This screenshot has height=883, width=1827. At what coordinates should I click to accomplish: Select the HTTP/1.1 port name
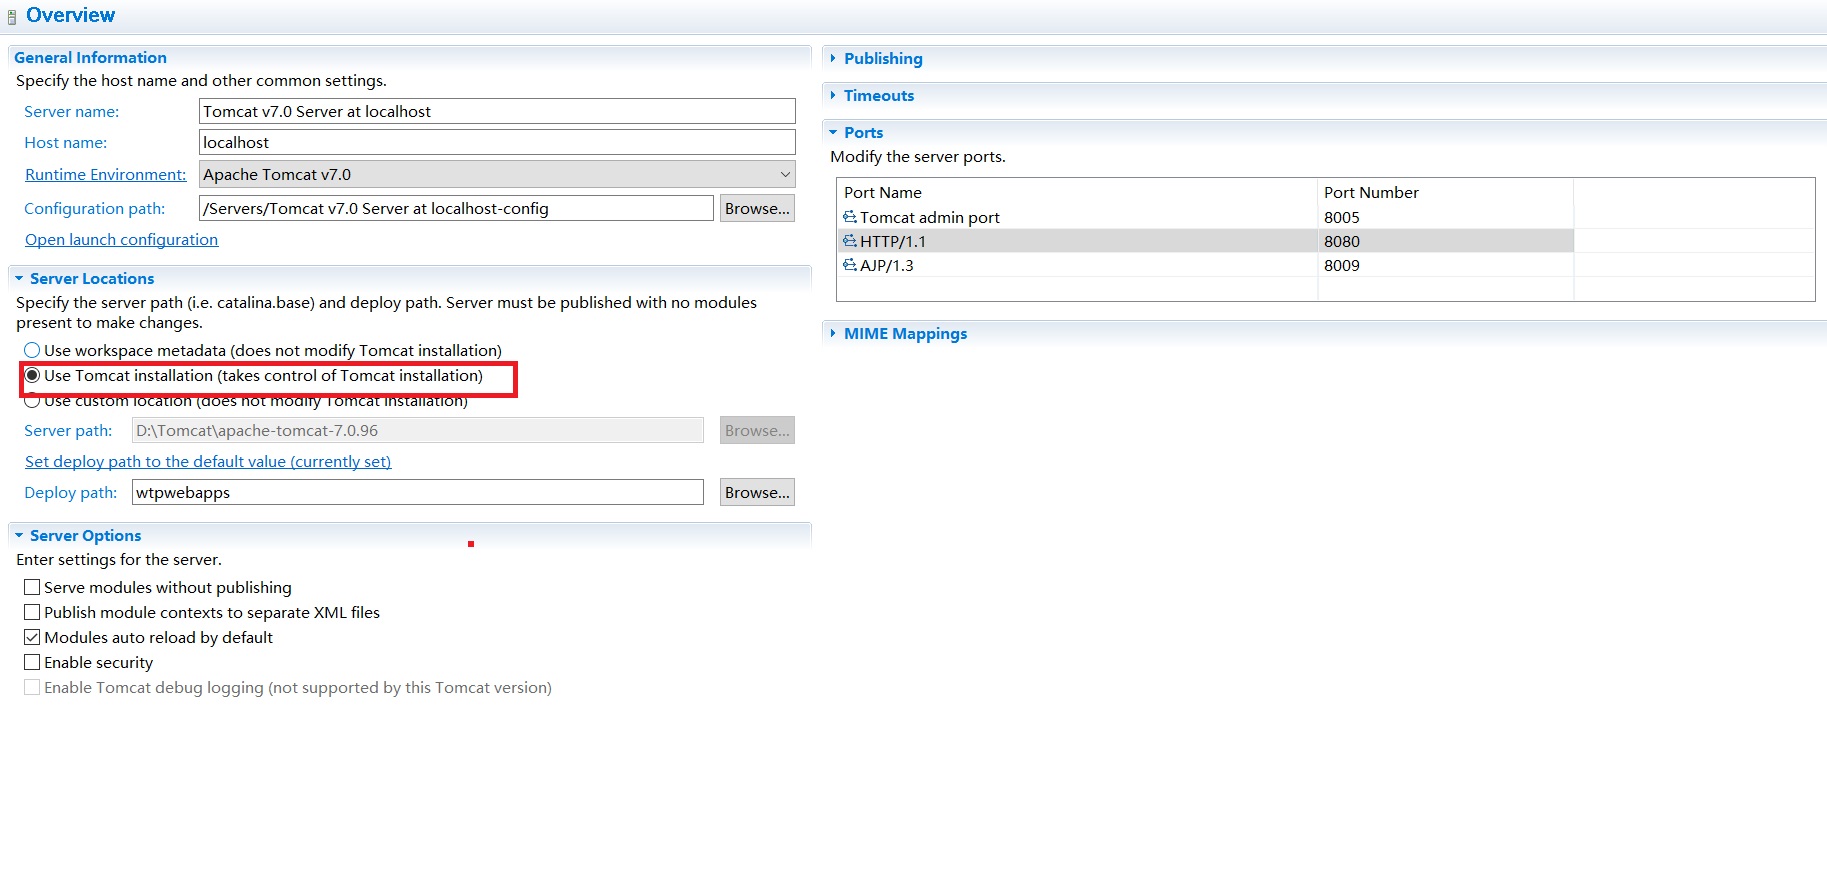(893, 241)
